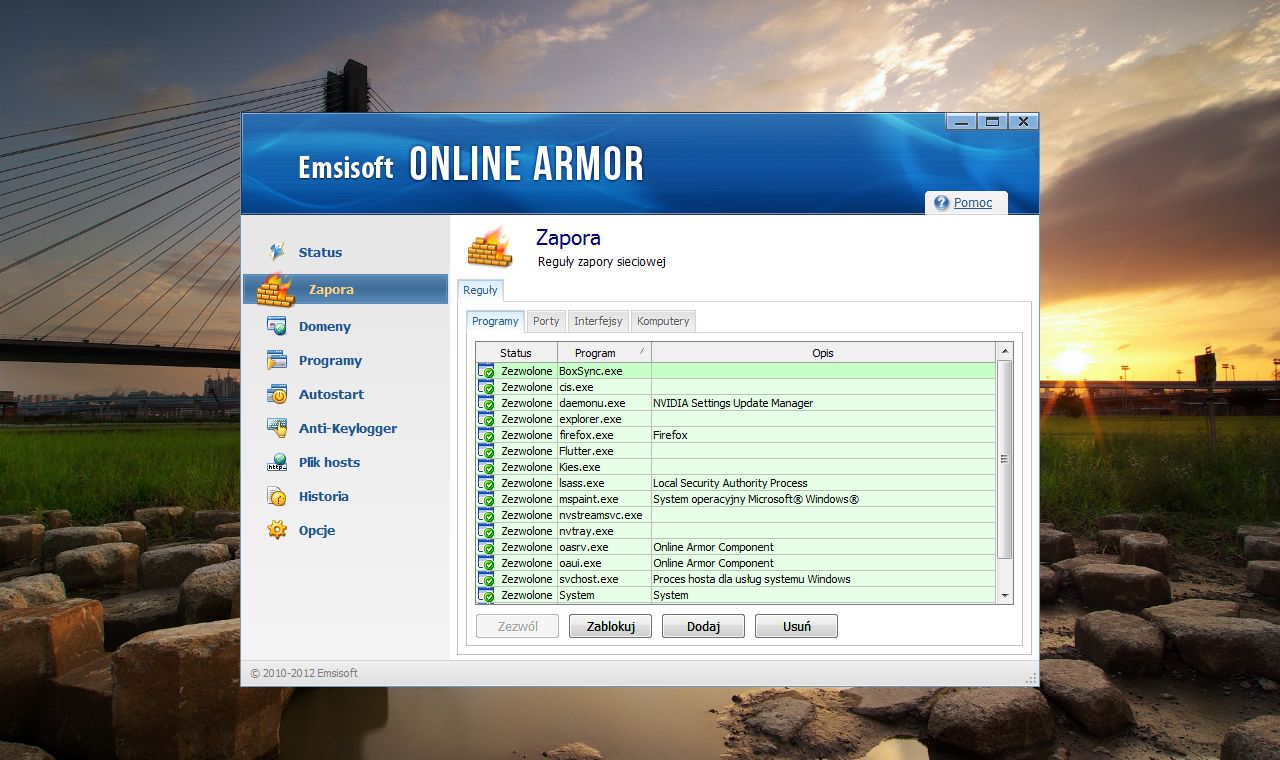The width and height of the screenshot is (1280, 760).
Task: Select the mspaint.exe program name
Action: tap(588, 499)
